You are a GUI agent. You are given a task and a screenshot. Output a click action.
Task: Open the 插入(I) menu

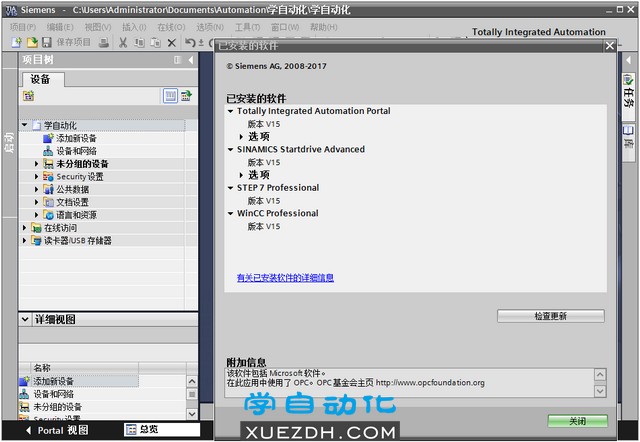point(134,27)
